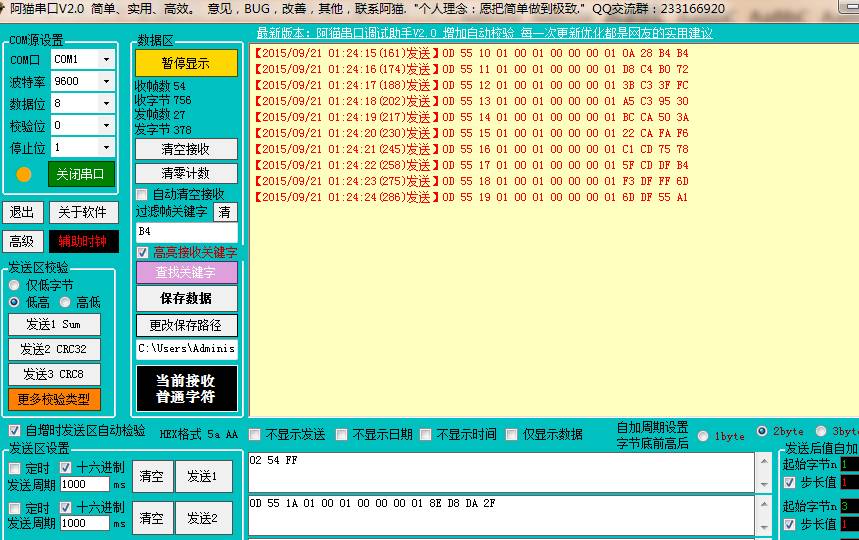Click send box starting 0D 55 1A

point(502,515)
